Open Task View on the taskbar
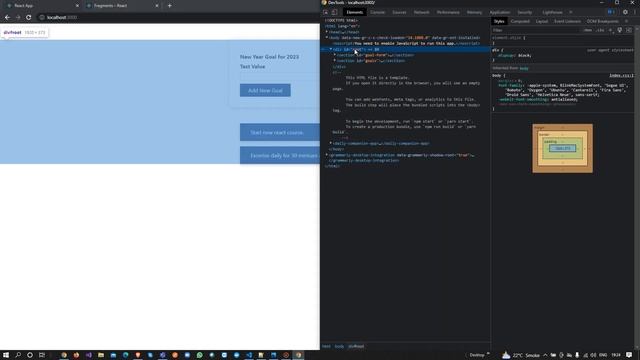The image size is (640, 360). click(x=42, y=355)
